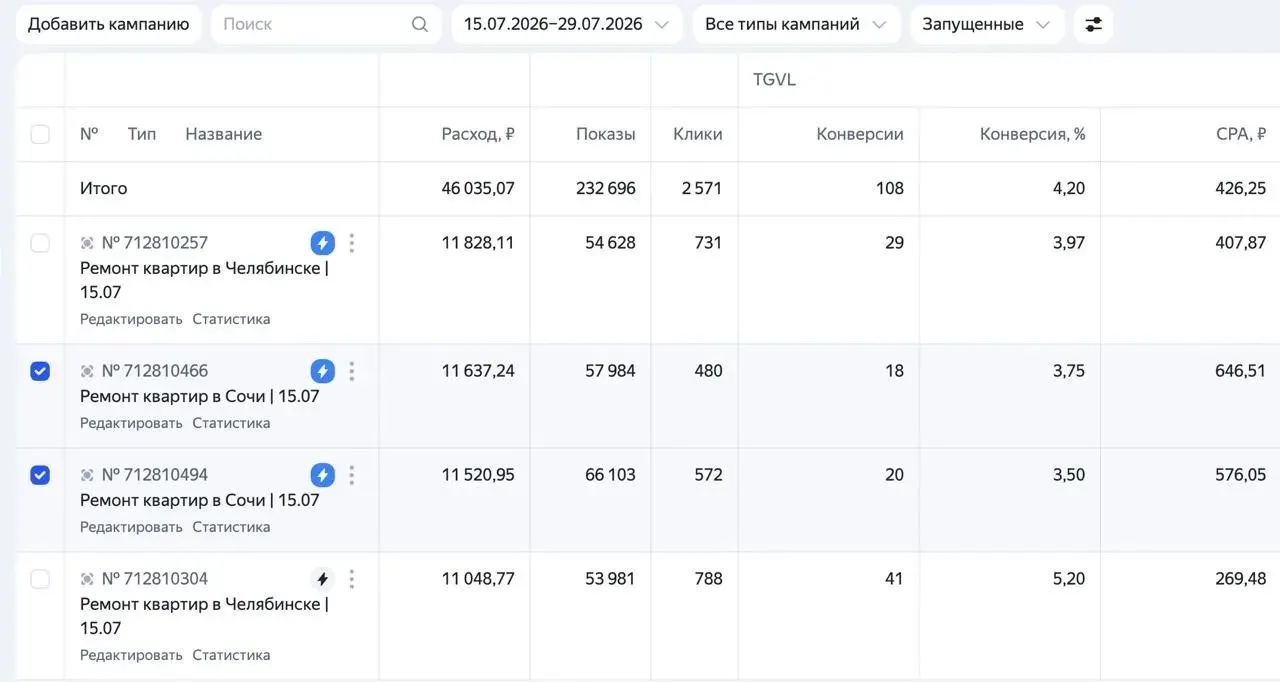Open campaign name under № 712810257
Screen dimensions: 1280x682
204,280
